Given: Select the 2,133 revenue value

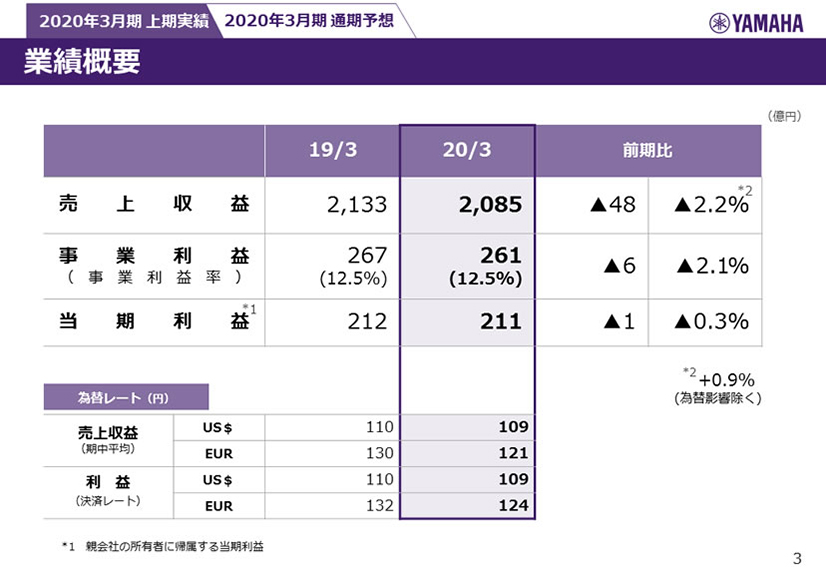Looking at the screenshot, I should pyautogui.click(x=356, y=205).
